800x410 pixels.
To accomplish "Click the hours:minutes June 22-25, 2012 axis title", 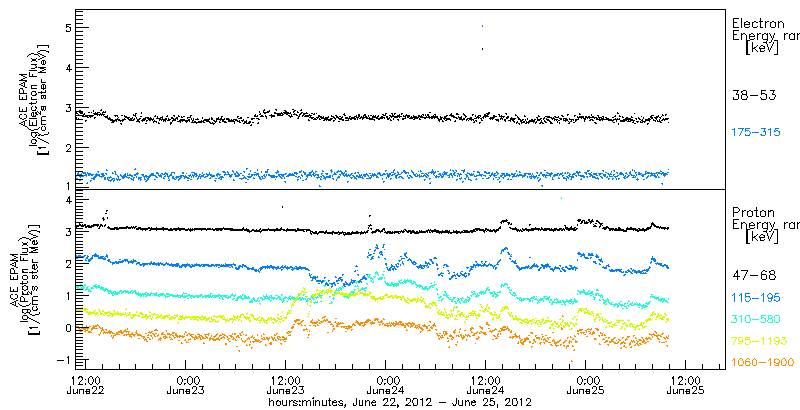I will [x=401, y=402].
